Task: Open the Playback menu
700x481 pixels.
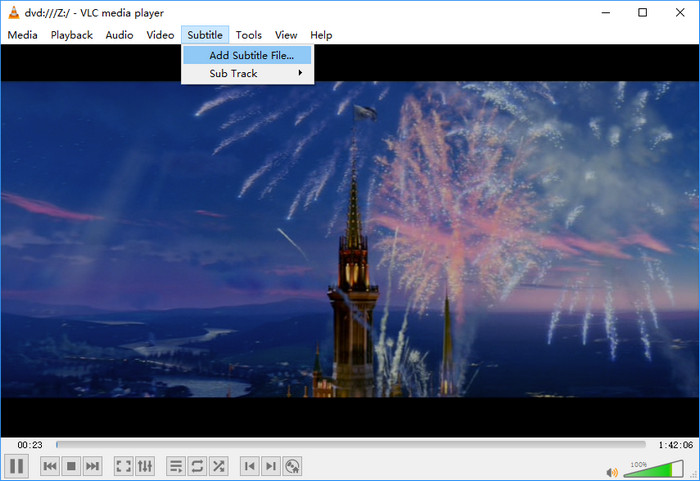Action: point(71,35)
